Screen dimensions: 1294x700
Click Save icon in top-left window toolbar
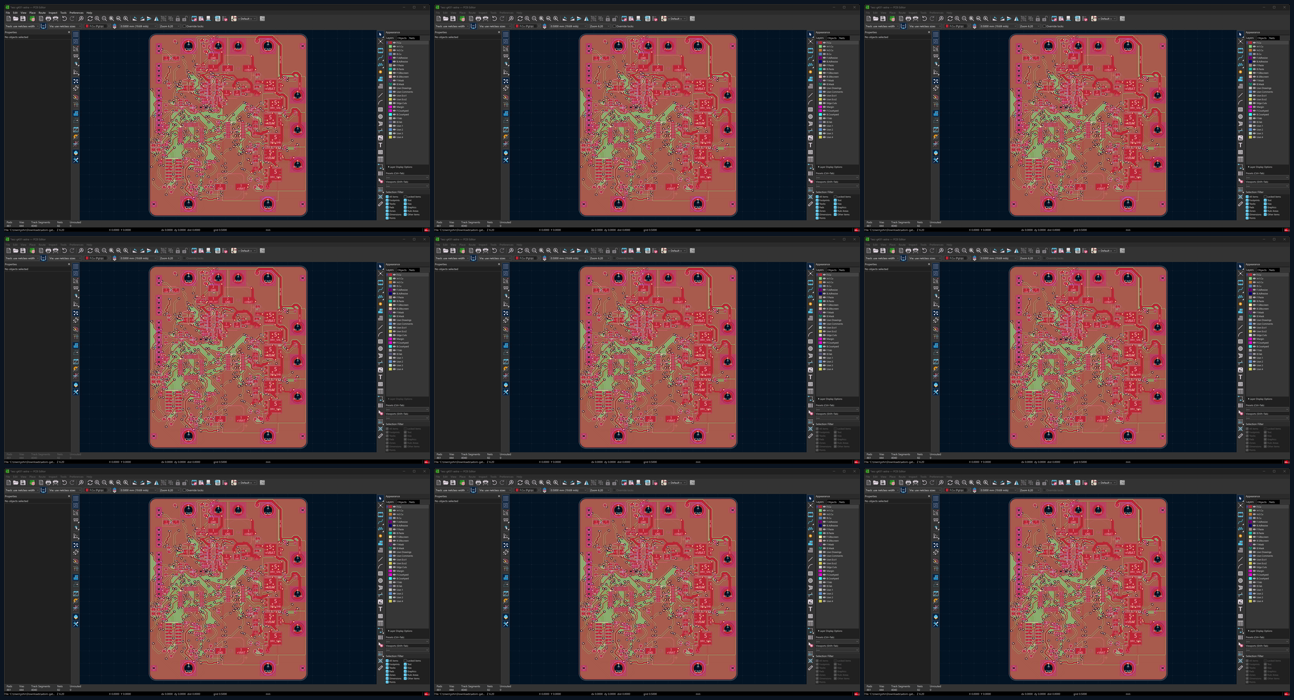[23, 19]
